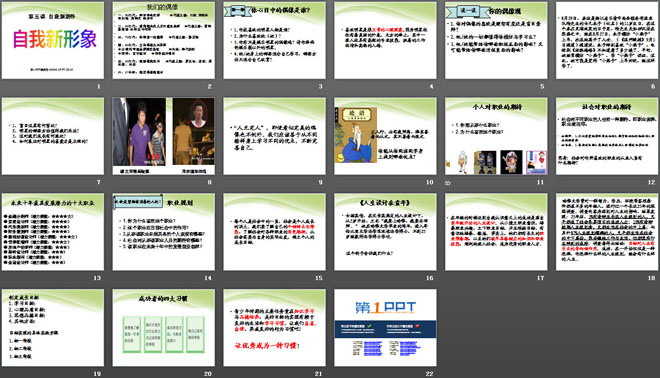Screen dimensions: 660x378
Task: Select slide 14 titled 职业规划
Action: click(x=164, y=232)
